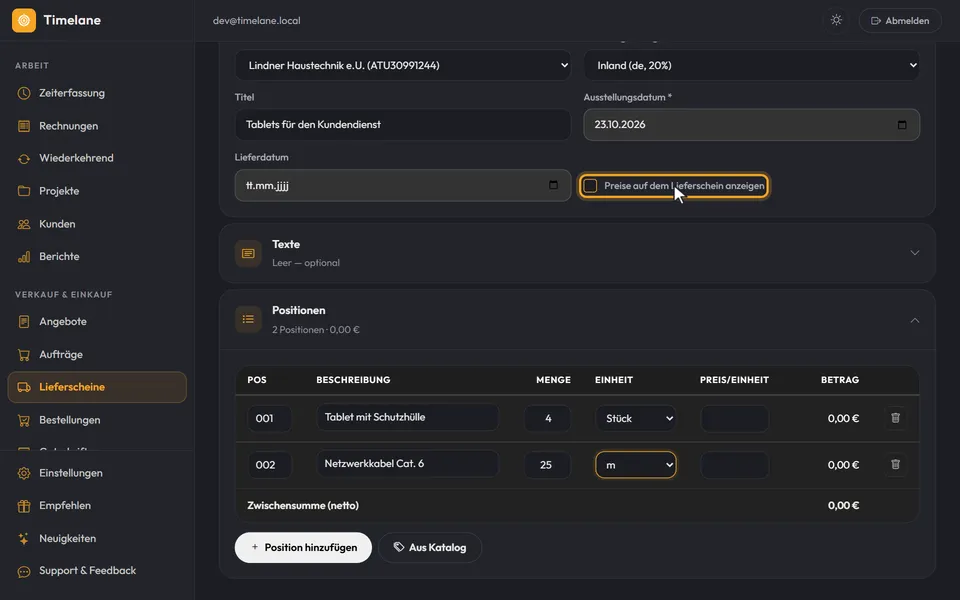Viewport: 960px width, 600px height.
Task: Open calendar picker for Lieferdatum
Action: tap(553, 185)
